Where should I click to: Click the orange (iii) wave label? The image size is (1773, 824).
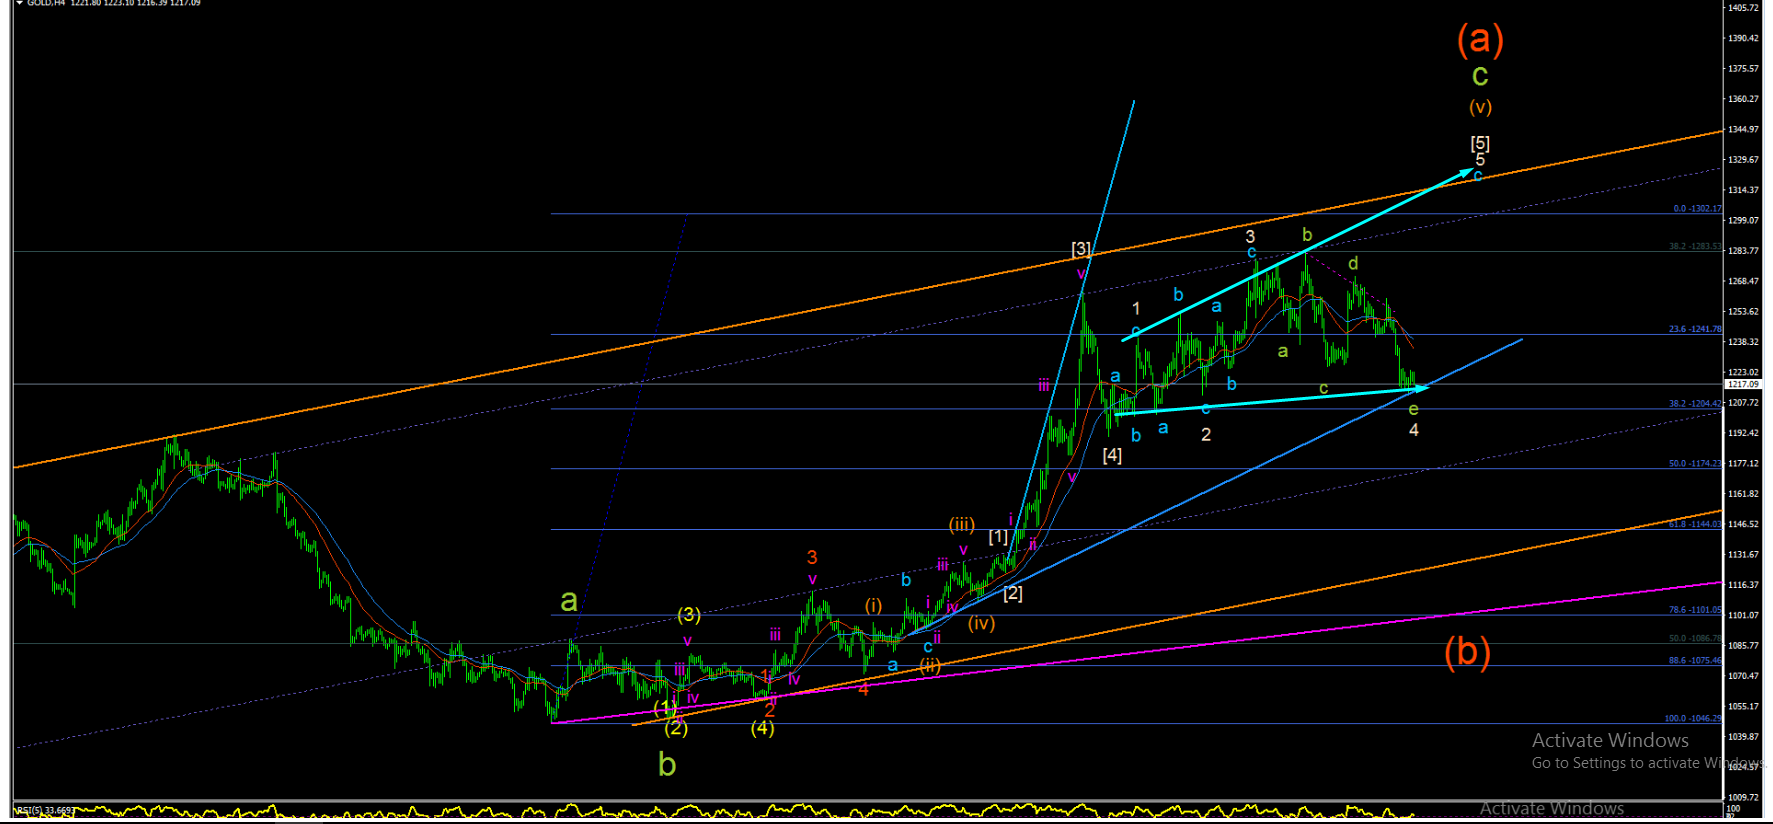point(962,525)
